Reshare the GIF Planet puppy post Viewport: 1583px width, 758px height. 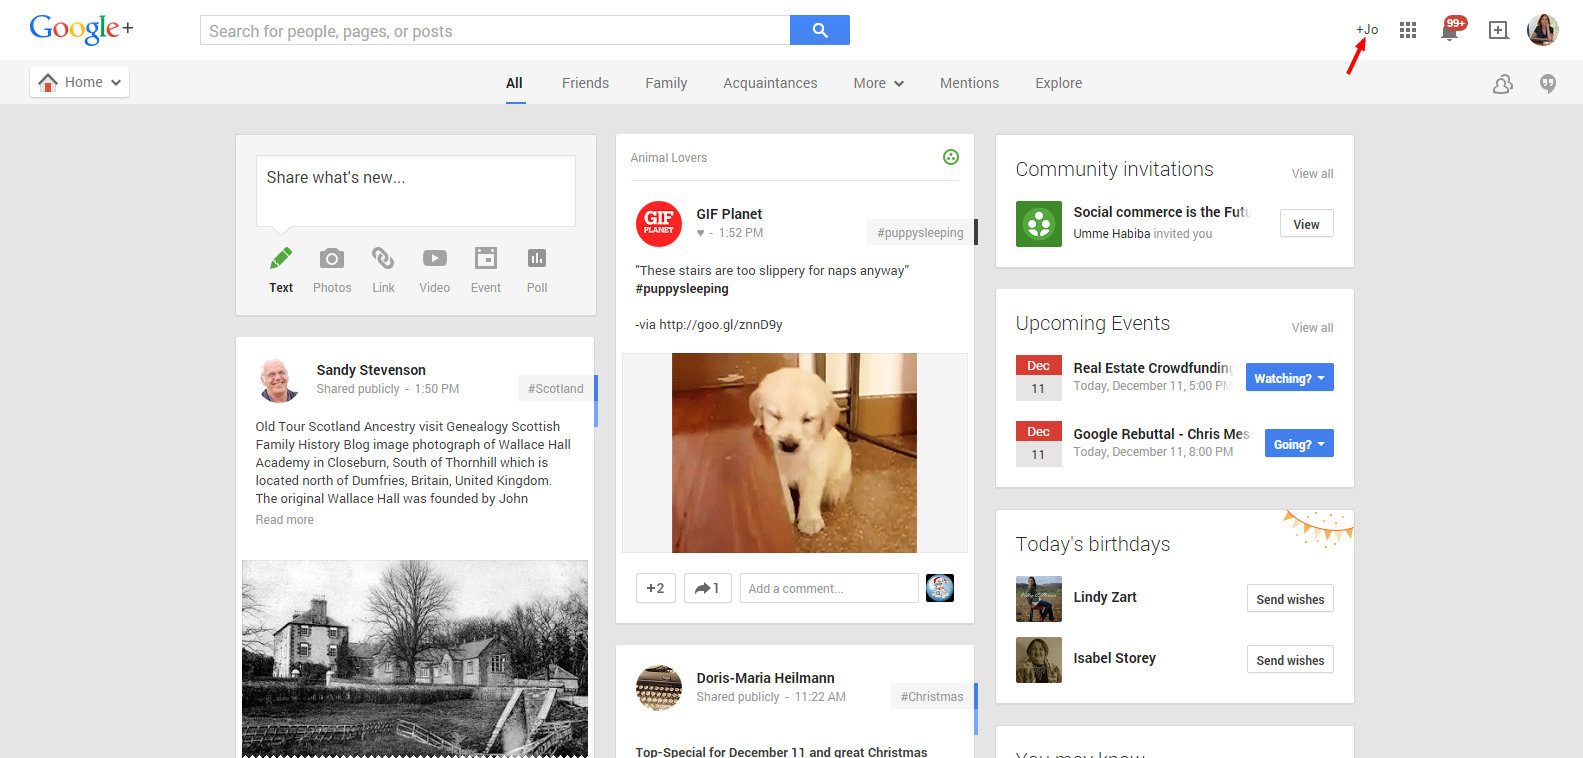point(707,588)
